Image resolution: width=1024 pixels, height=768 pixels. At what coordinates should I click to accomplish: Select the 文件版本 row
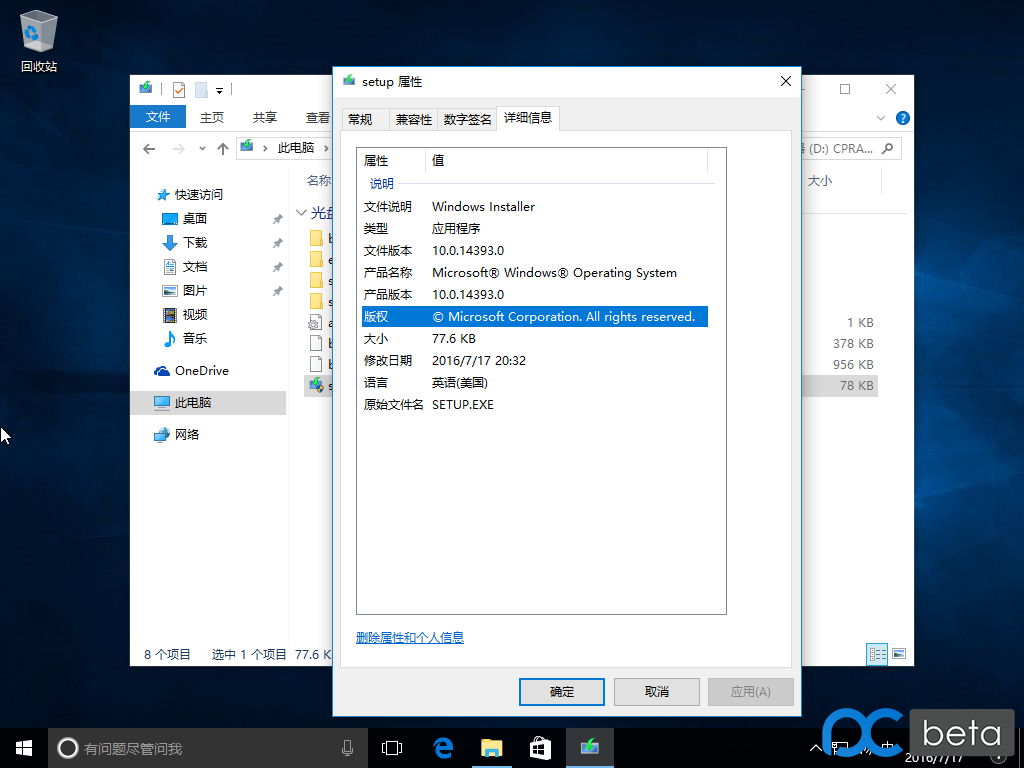(x=535, y=251)
